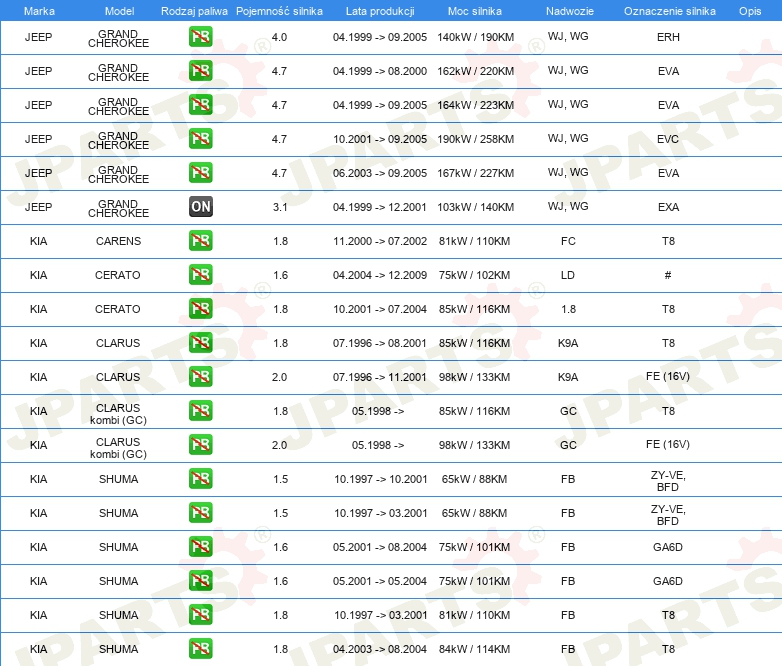Click the 04.2003 -> 08.2004 production years cell
Viewport: 782px width, 666px height.
(380, 649)
